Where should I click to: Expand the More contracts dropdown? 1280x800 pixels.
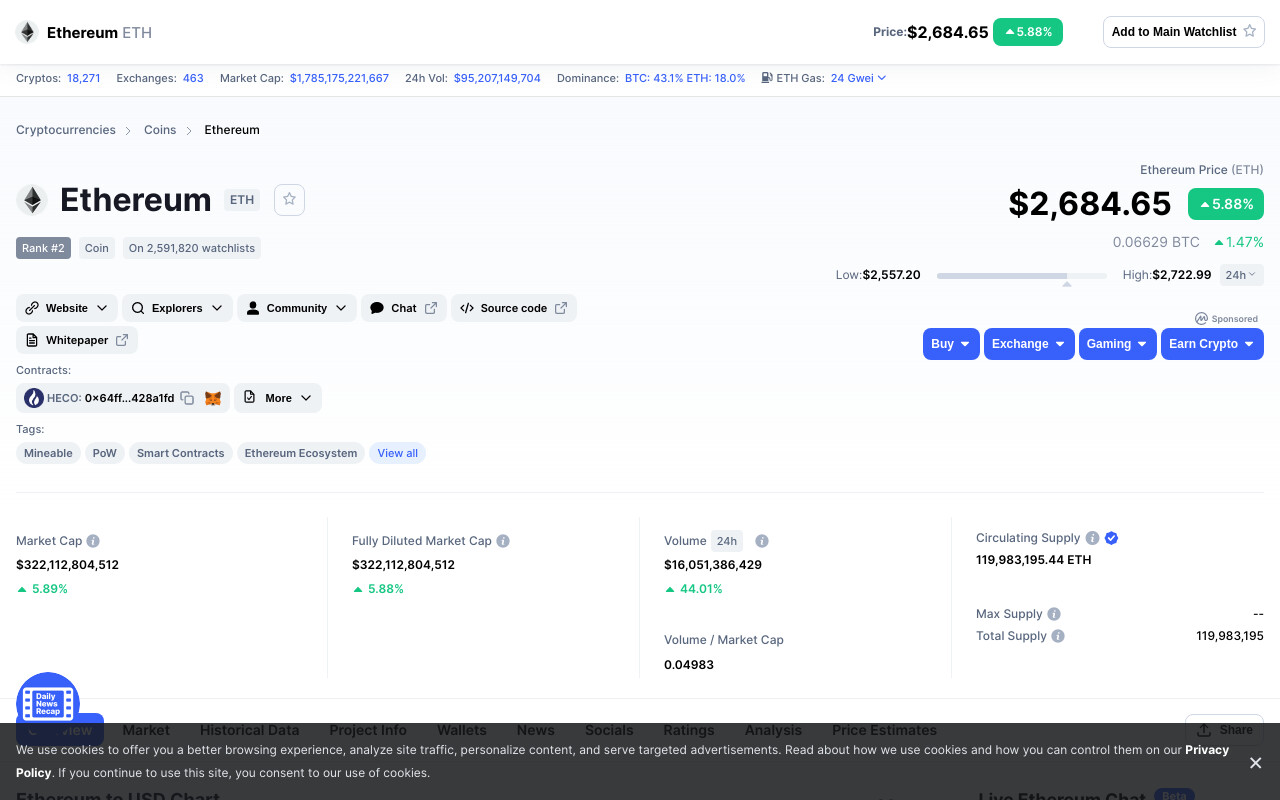(278, 398)
